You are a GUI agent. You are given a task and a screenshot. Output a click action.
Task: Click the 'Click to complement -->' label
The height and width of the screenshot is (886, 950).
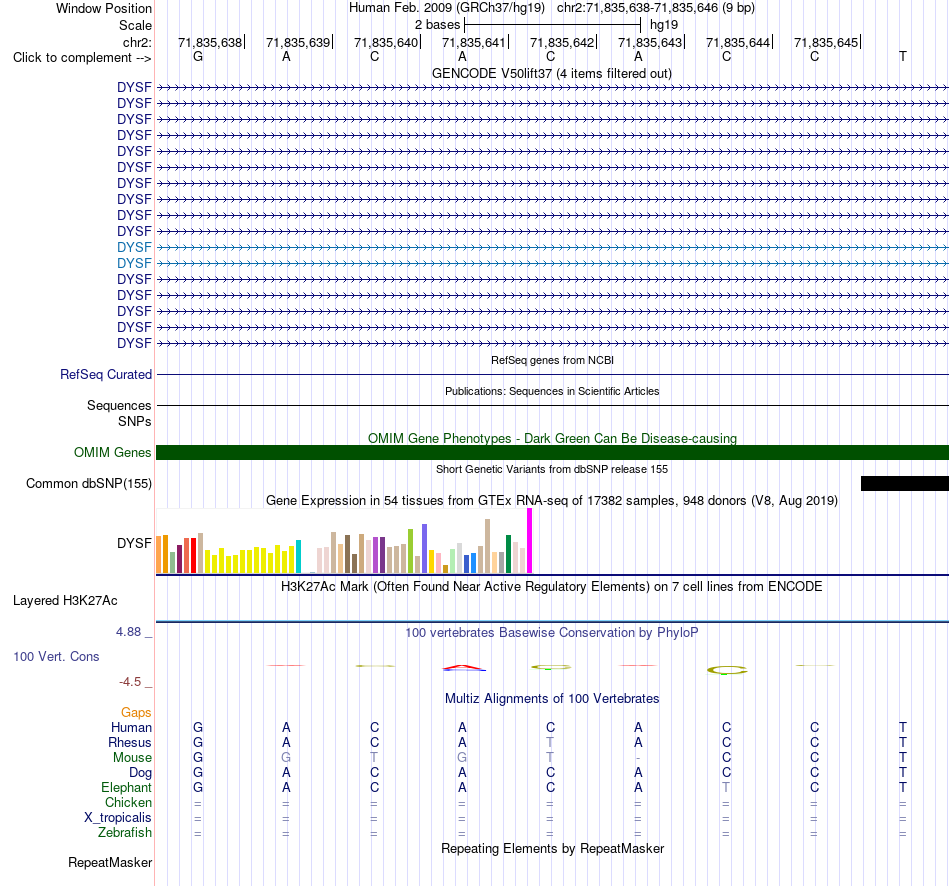pos(82,58)
